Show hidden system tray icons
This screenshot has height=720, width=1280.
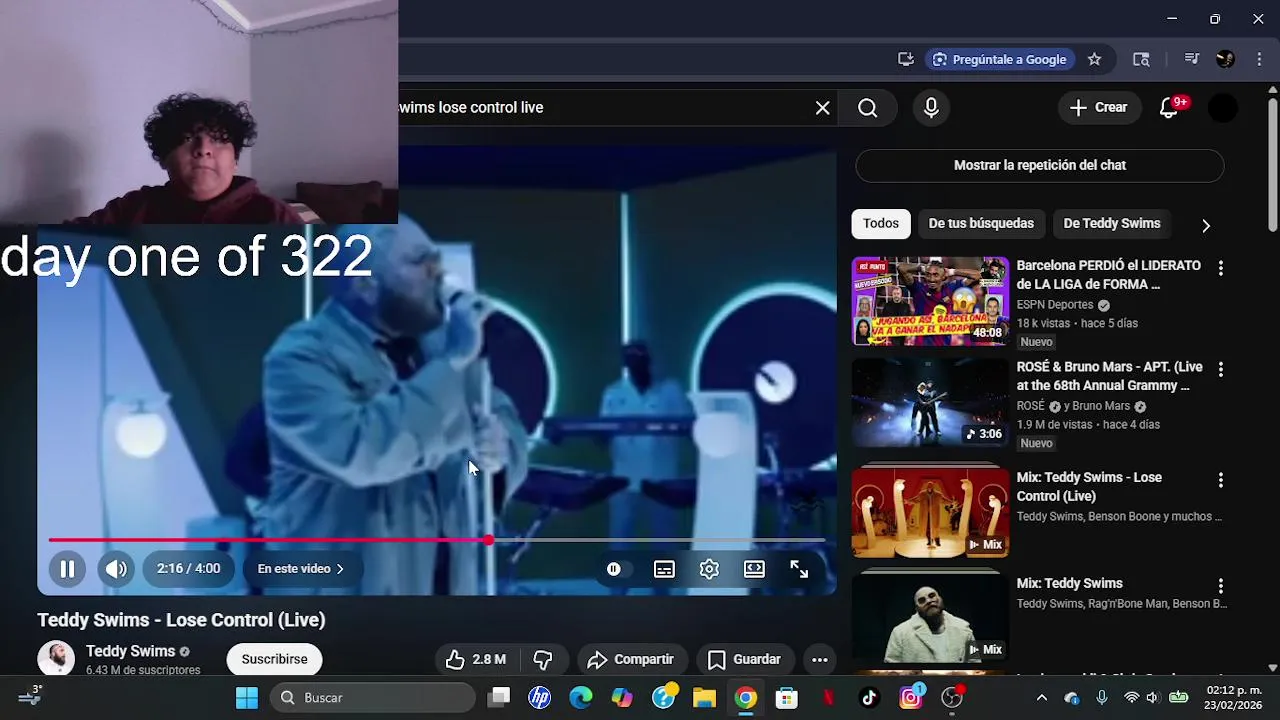[x=1041, y=698]
